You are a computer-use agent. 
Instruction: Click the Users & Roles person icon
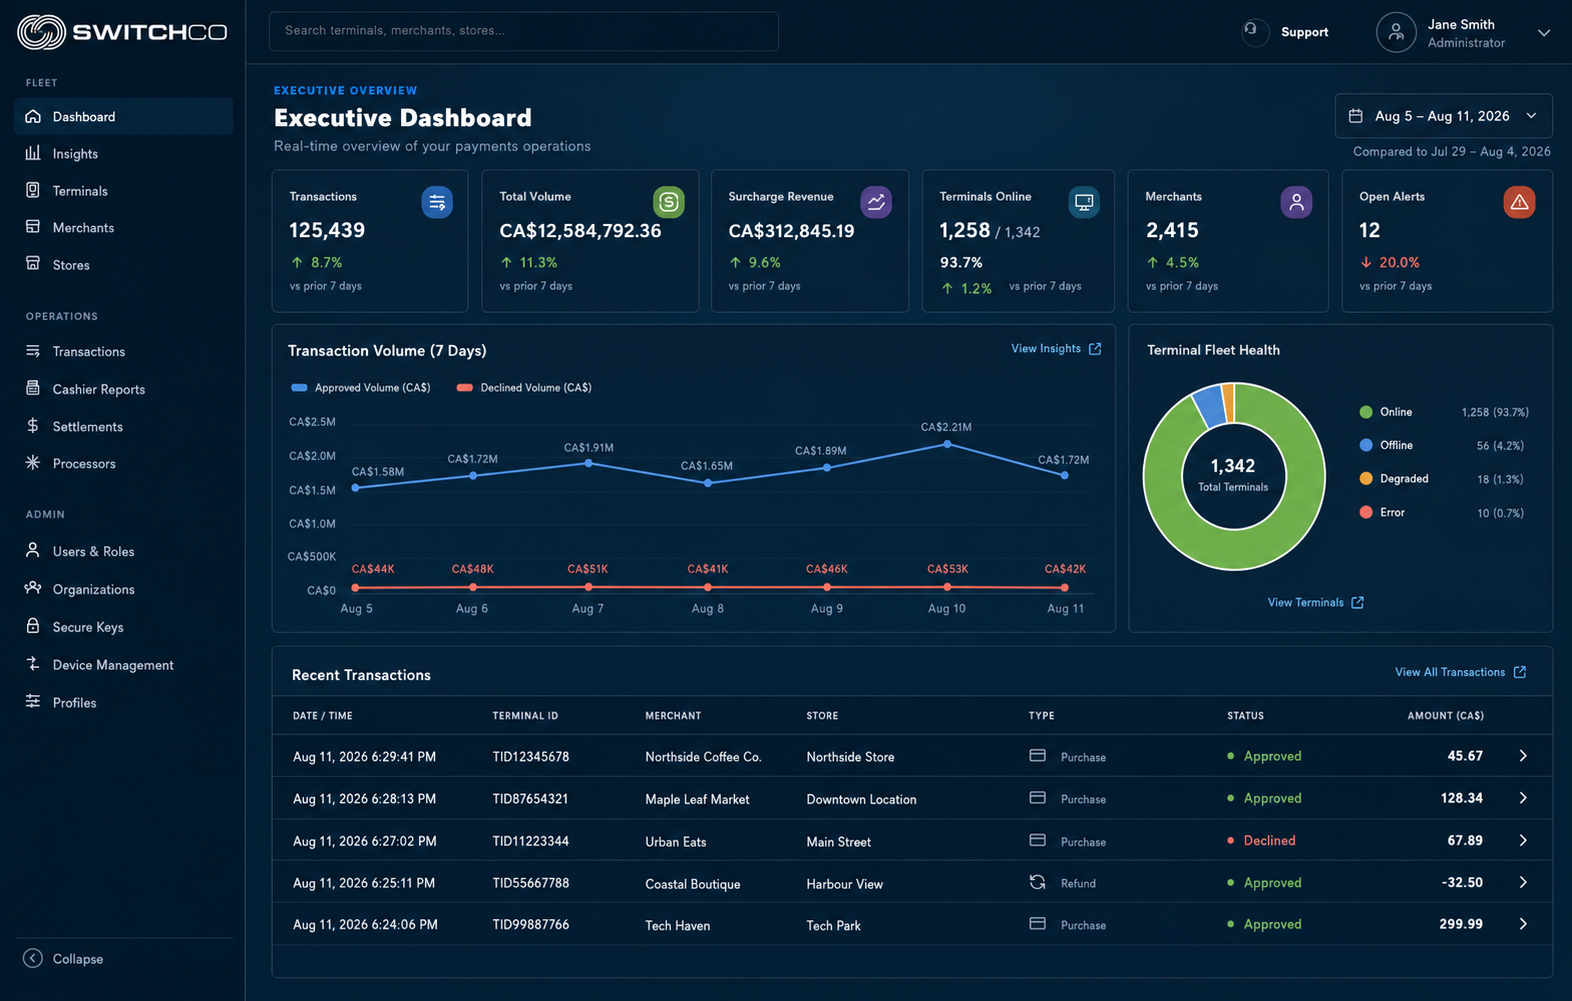point(33,550)
